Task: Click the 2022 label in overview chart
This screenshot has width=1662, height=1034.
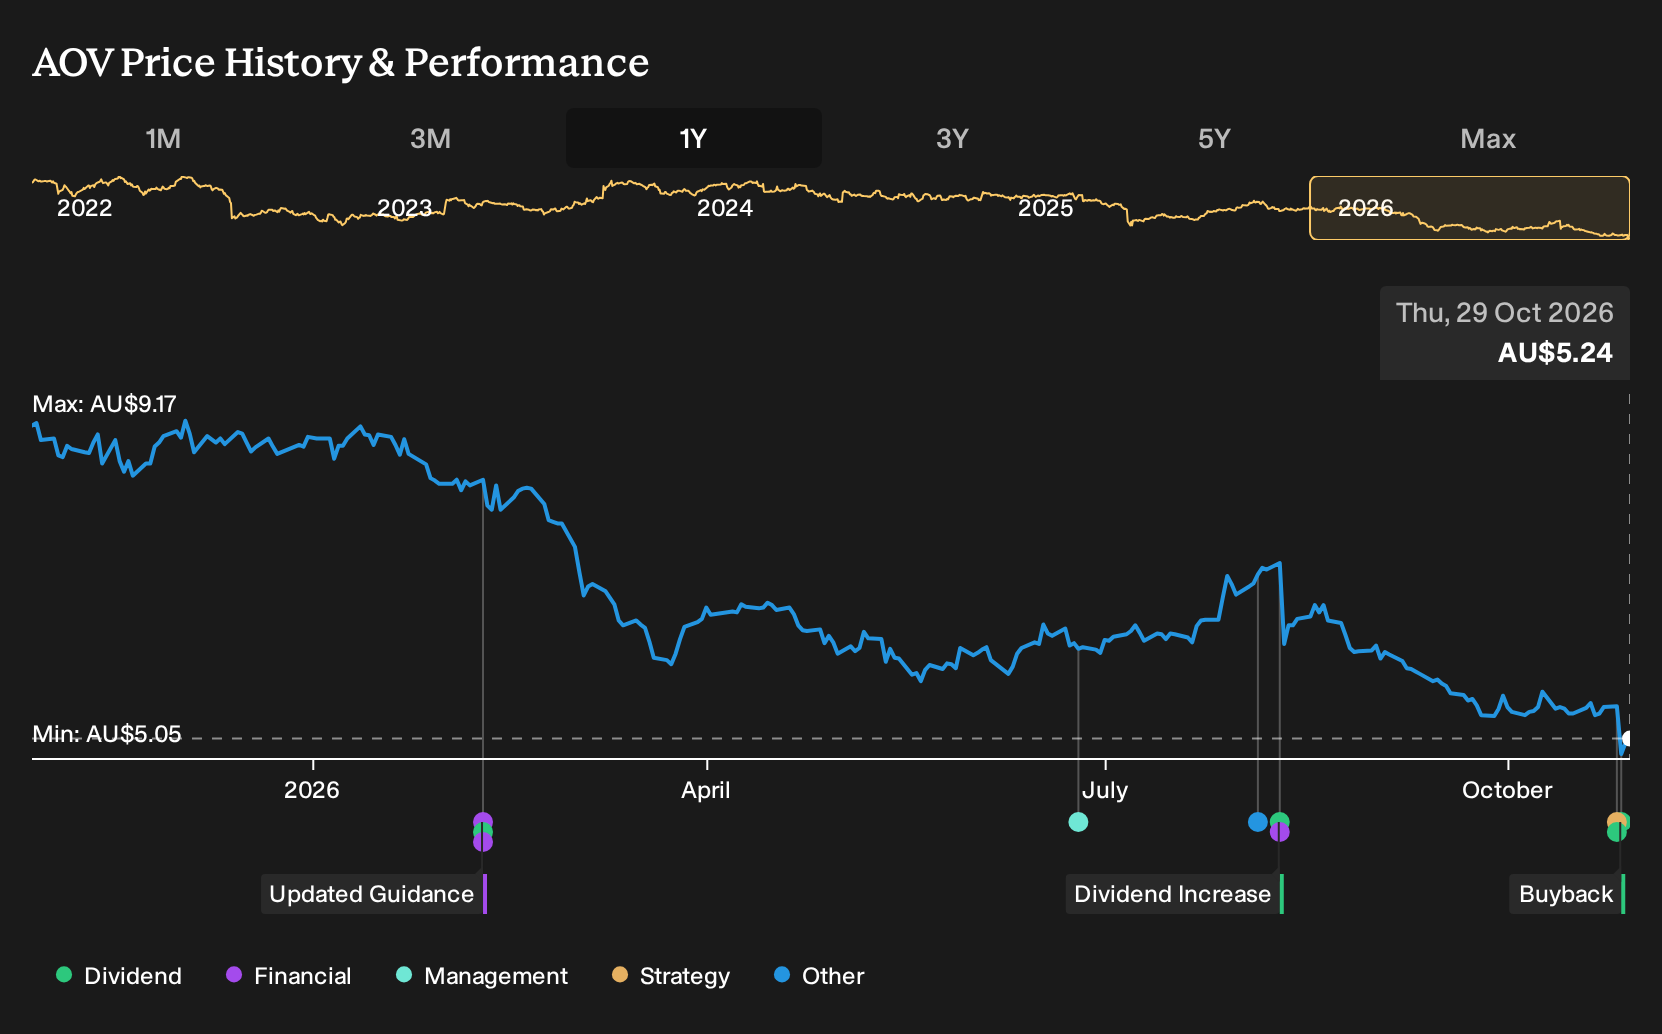Action: [85, 208]
